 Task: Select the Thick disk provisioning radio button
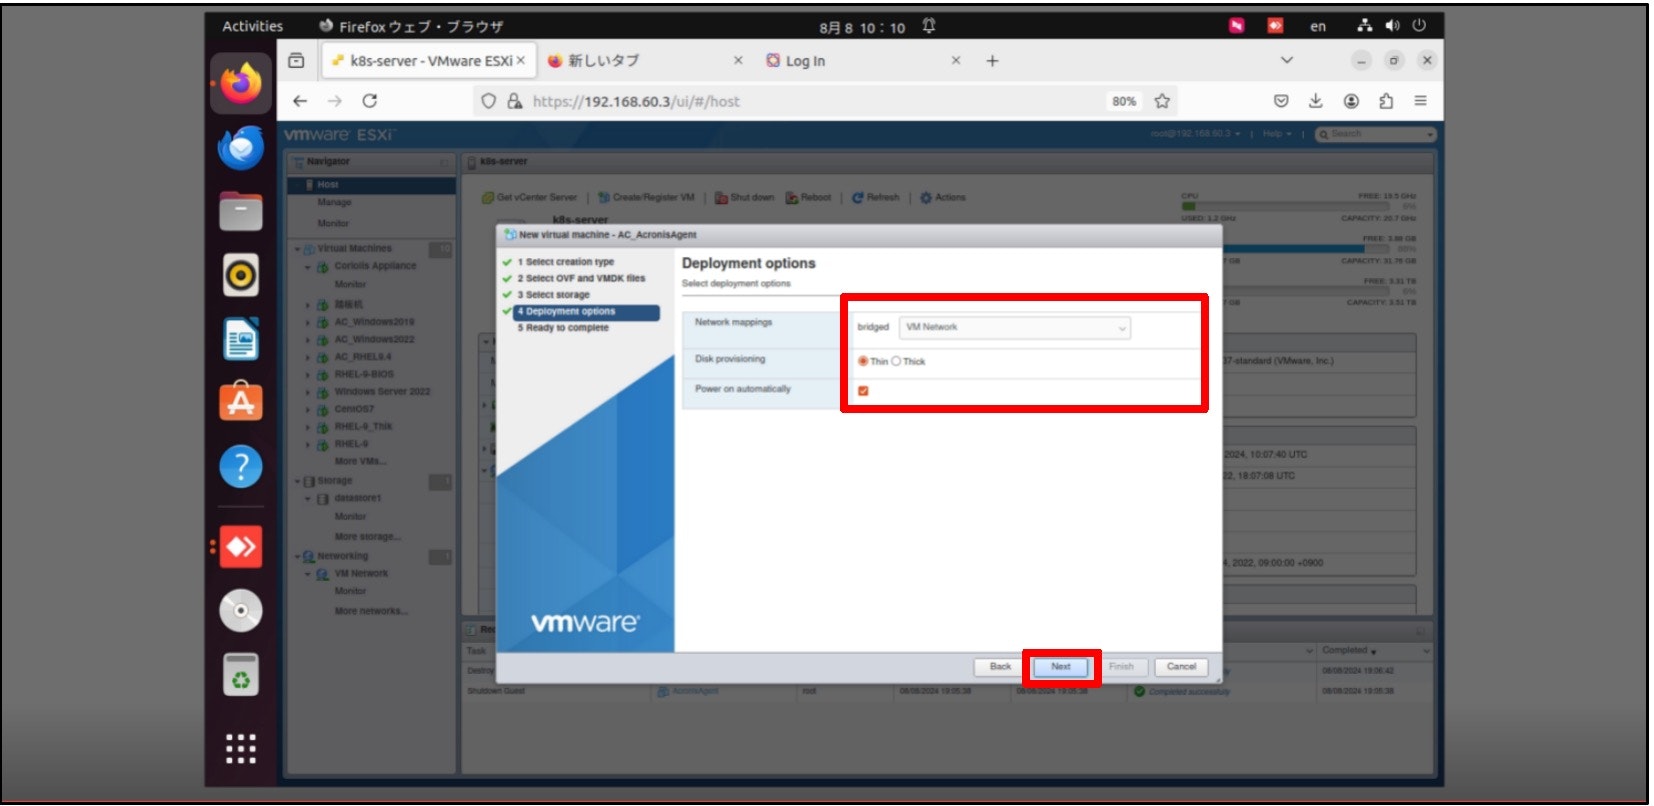tap(896, 361)
